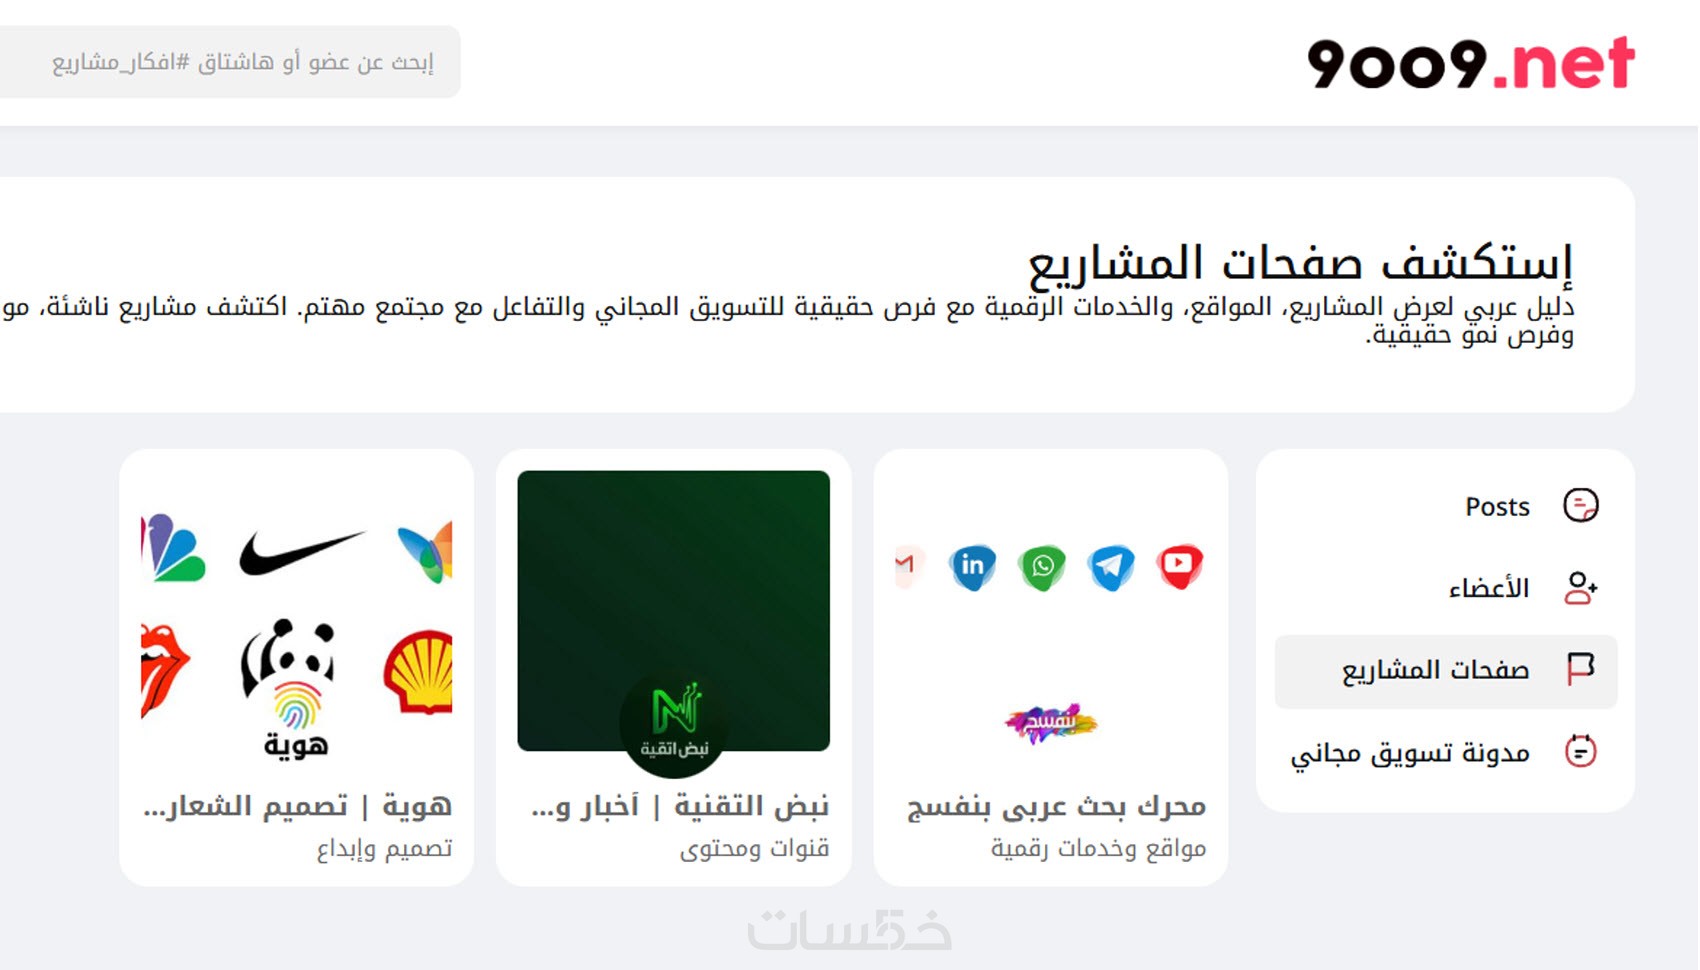This screenshot has height=970, width=1700.
Task: Click the Binfsj colorful logo
Action: click(x=1050, y=722)
